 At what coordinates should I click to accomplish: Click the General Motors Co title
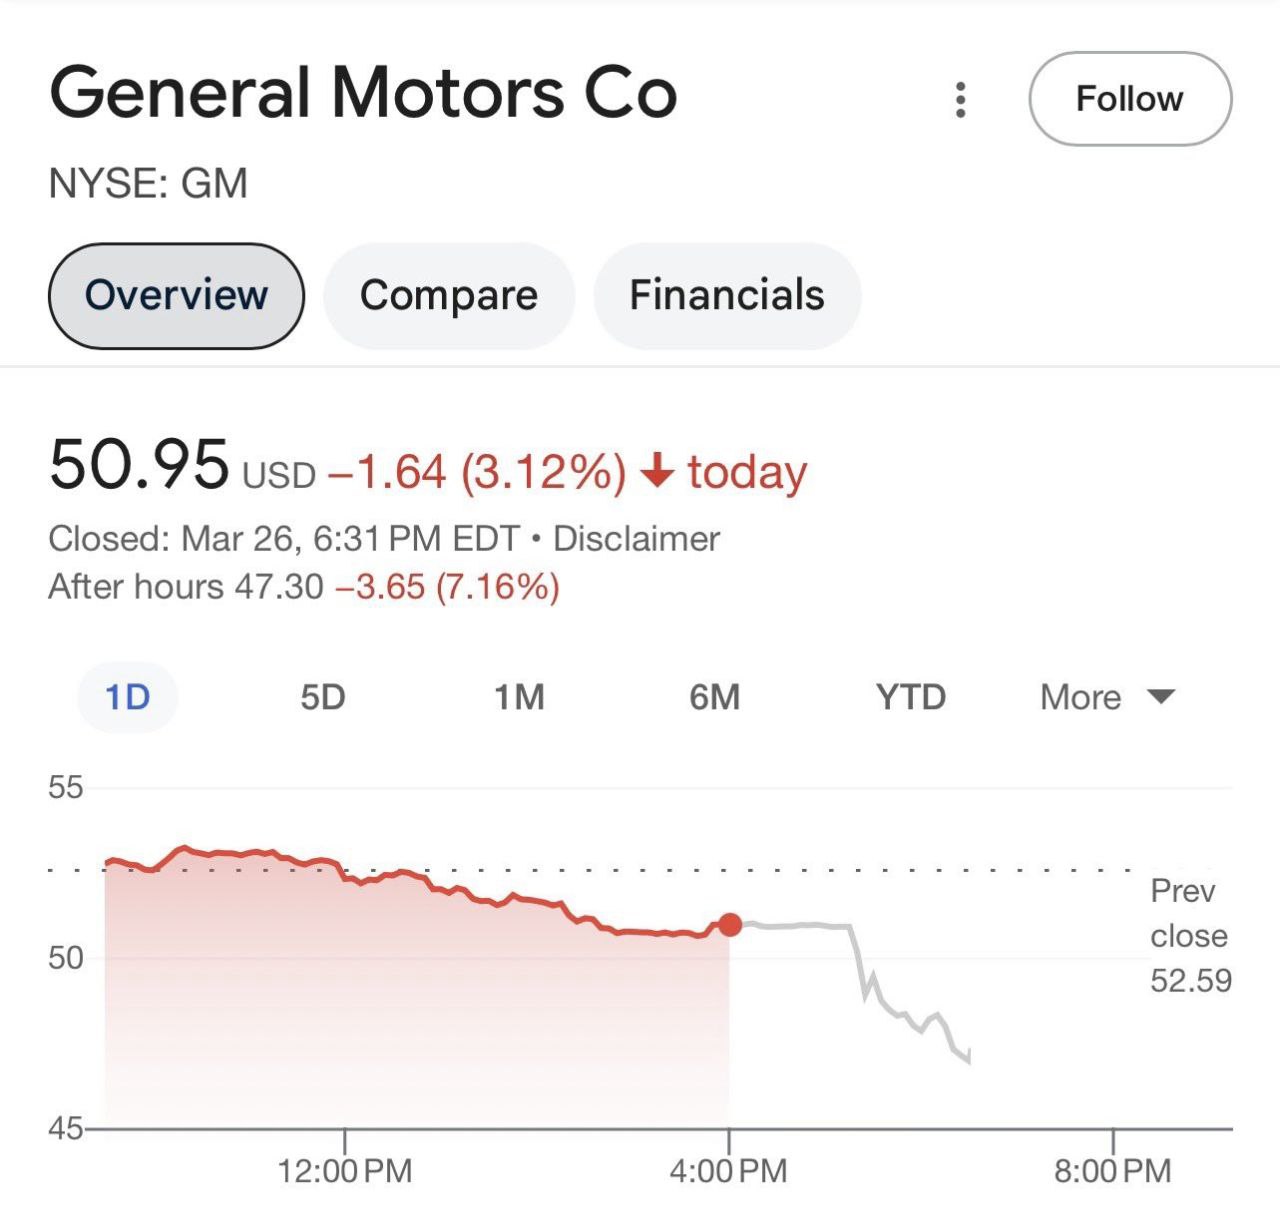363,93
